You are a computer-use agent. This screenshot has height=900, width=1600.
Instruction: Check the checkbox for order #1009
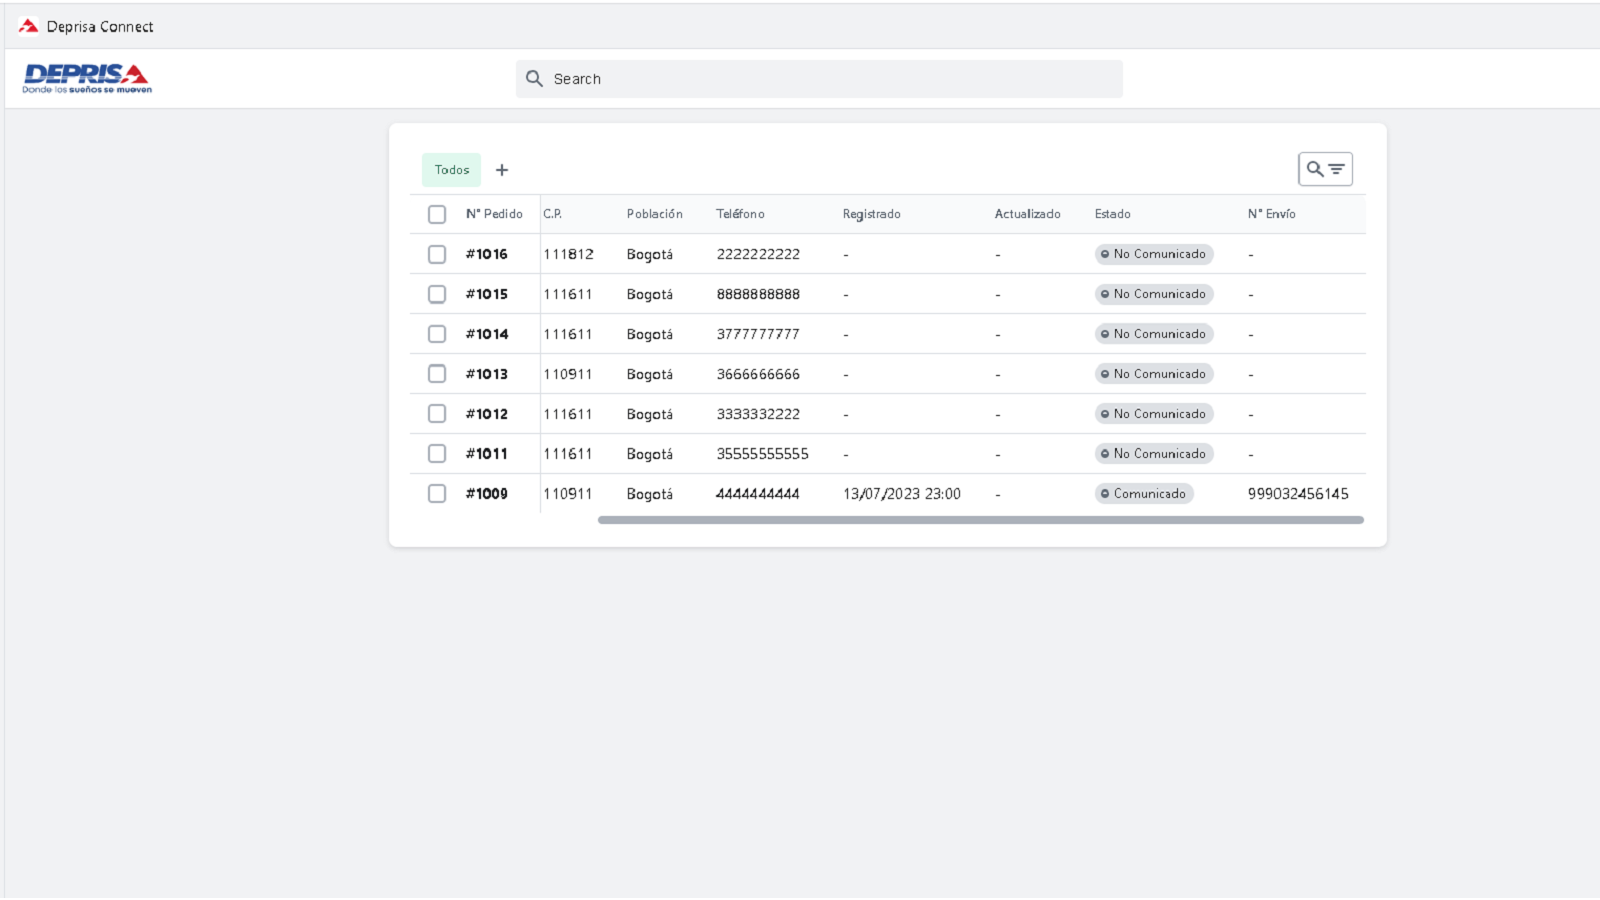point(437,493)
